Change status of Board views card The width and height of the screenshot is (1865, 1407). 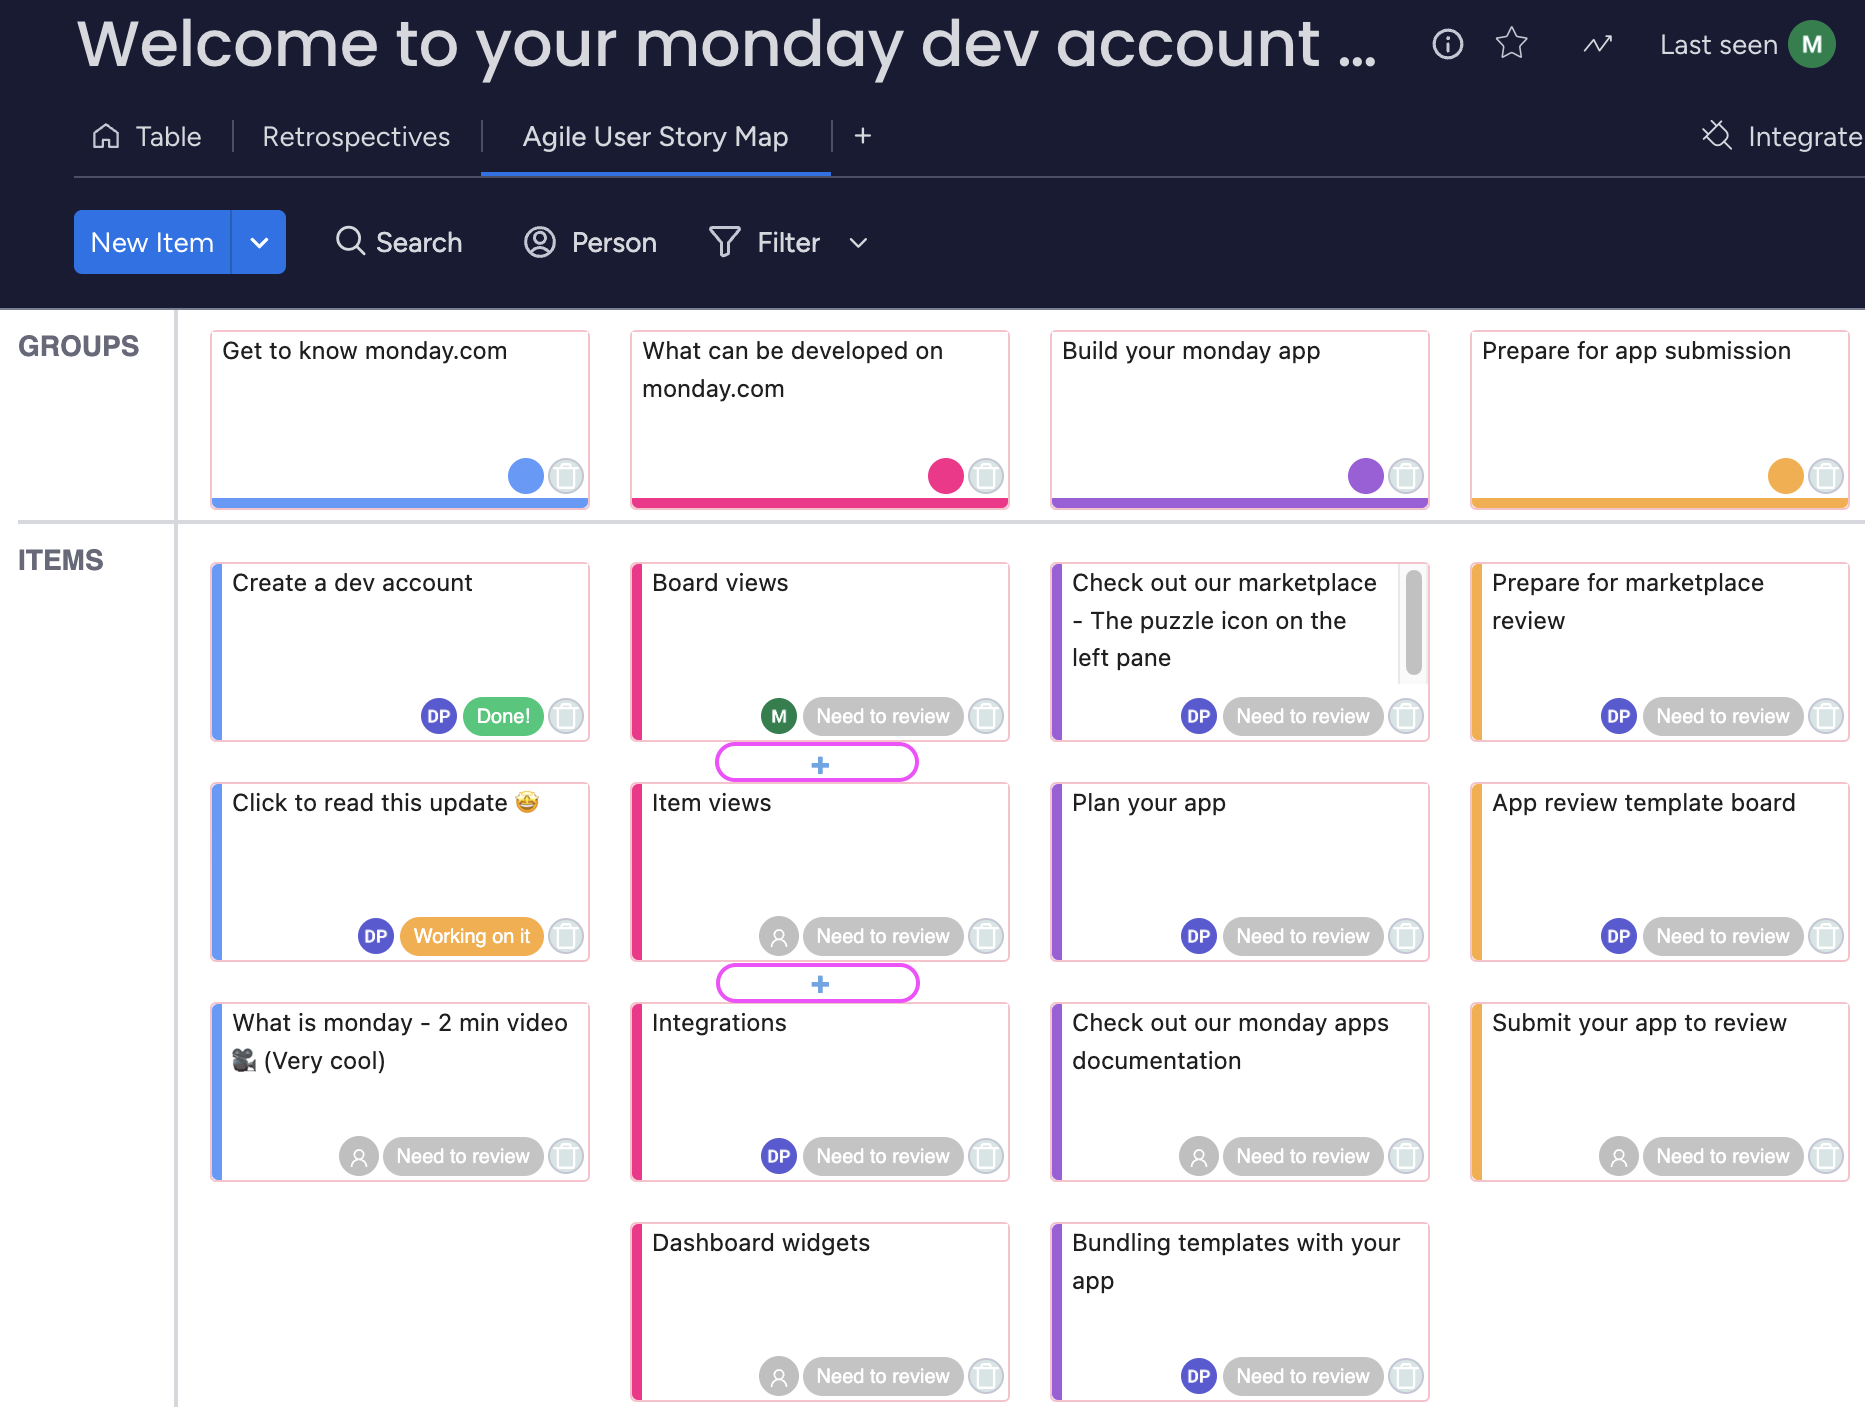pos(883,716)
